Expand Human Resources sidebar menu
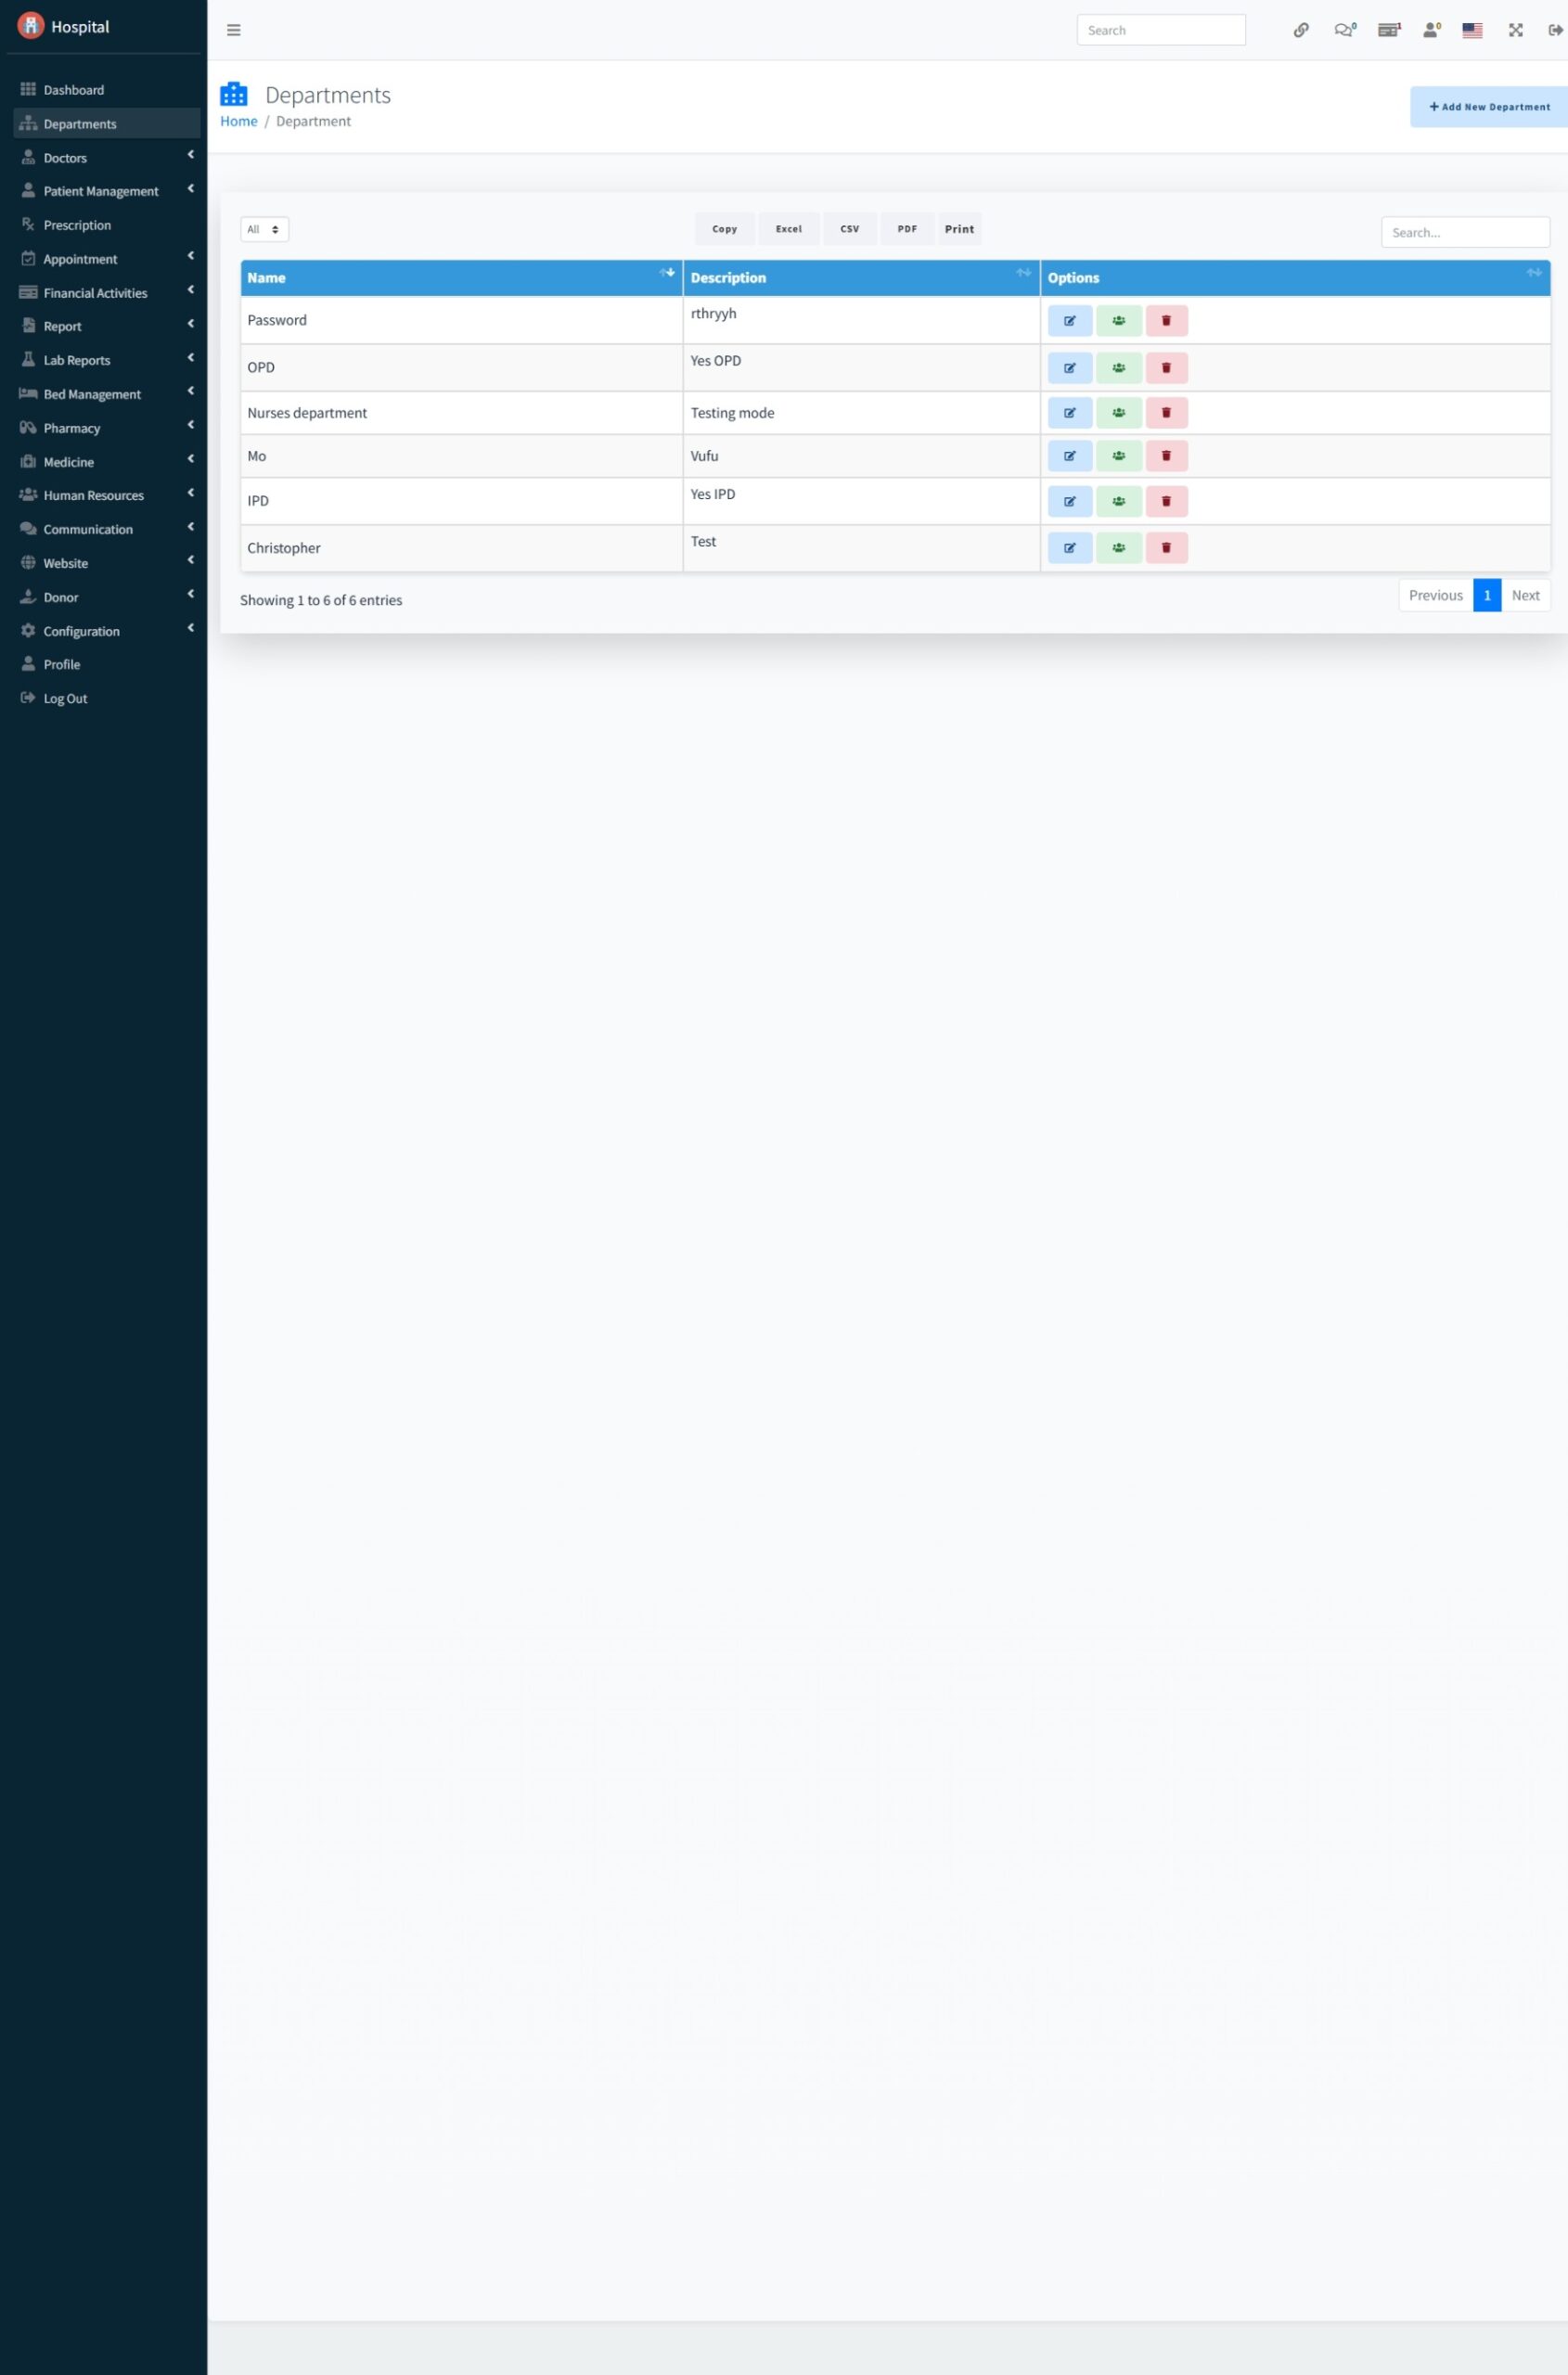Image resolution: width=1568 pixels, height=2375 pixels. [x=107, y=495]
